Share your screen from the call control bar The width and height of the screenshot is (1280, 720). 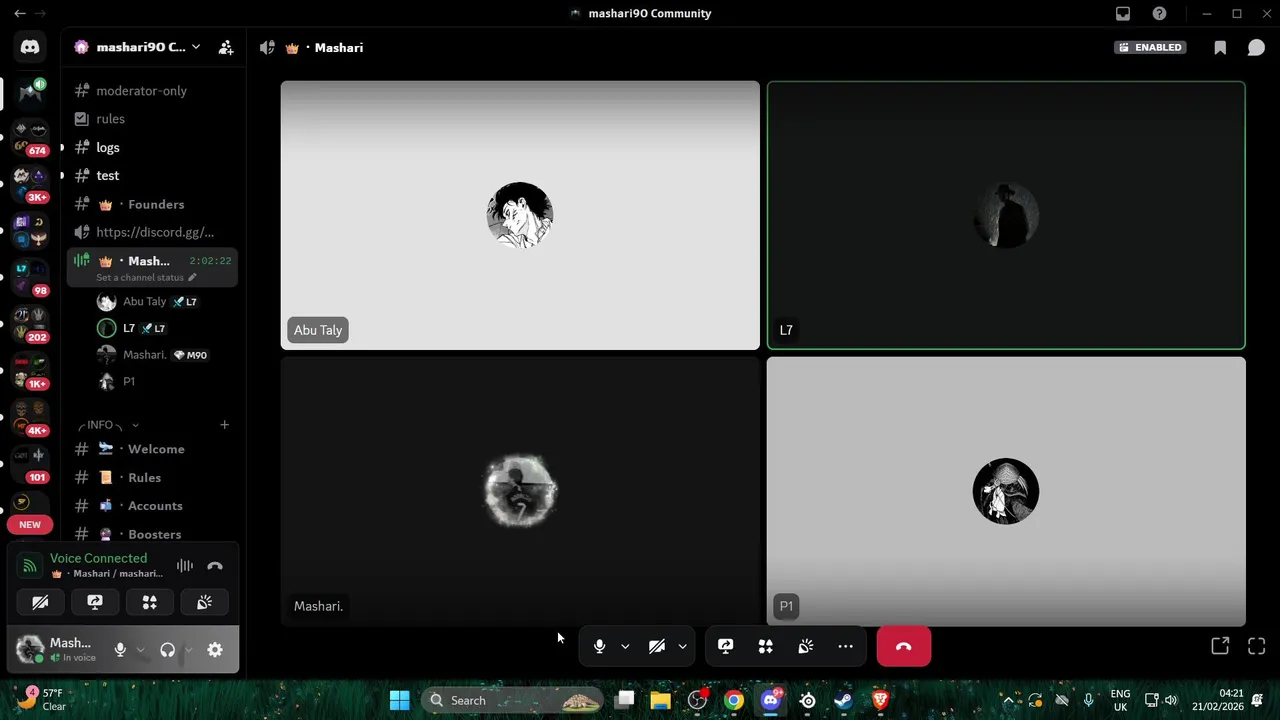tap(726, 647)
